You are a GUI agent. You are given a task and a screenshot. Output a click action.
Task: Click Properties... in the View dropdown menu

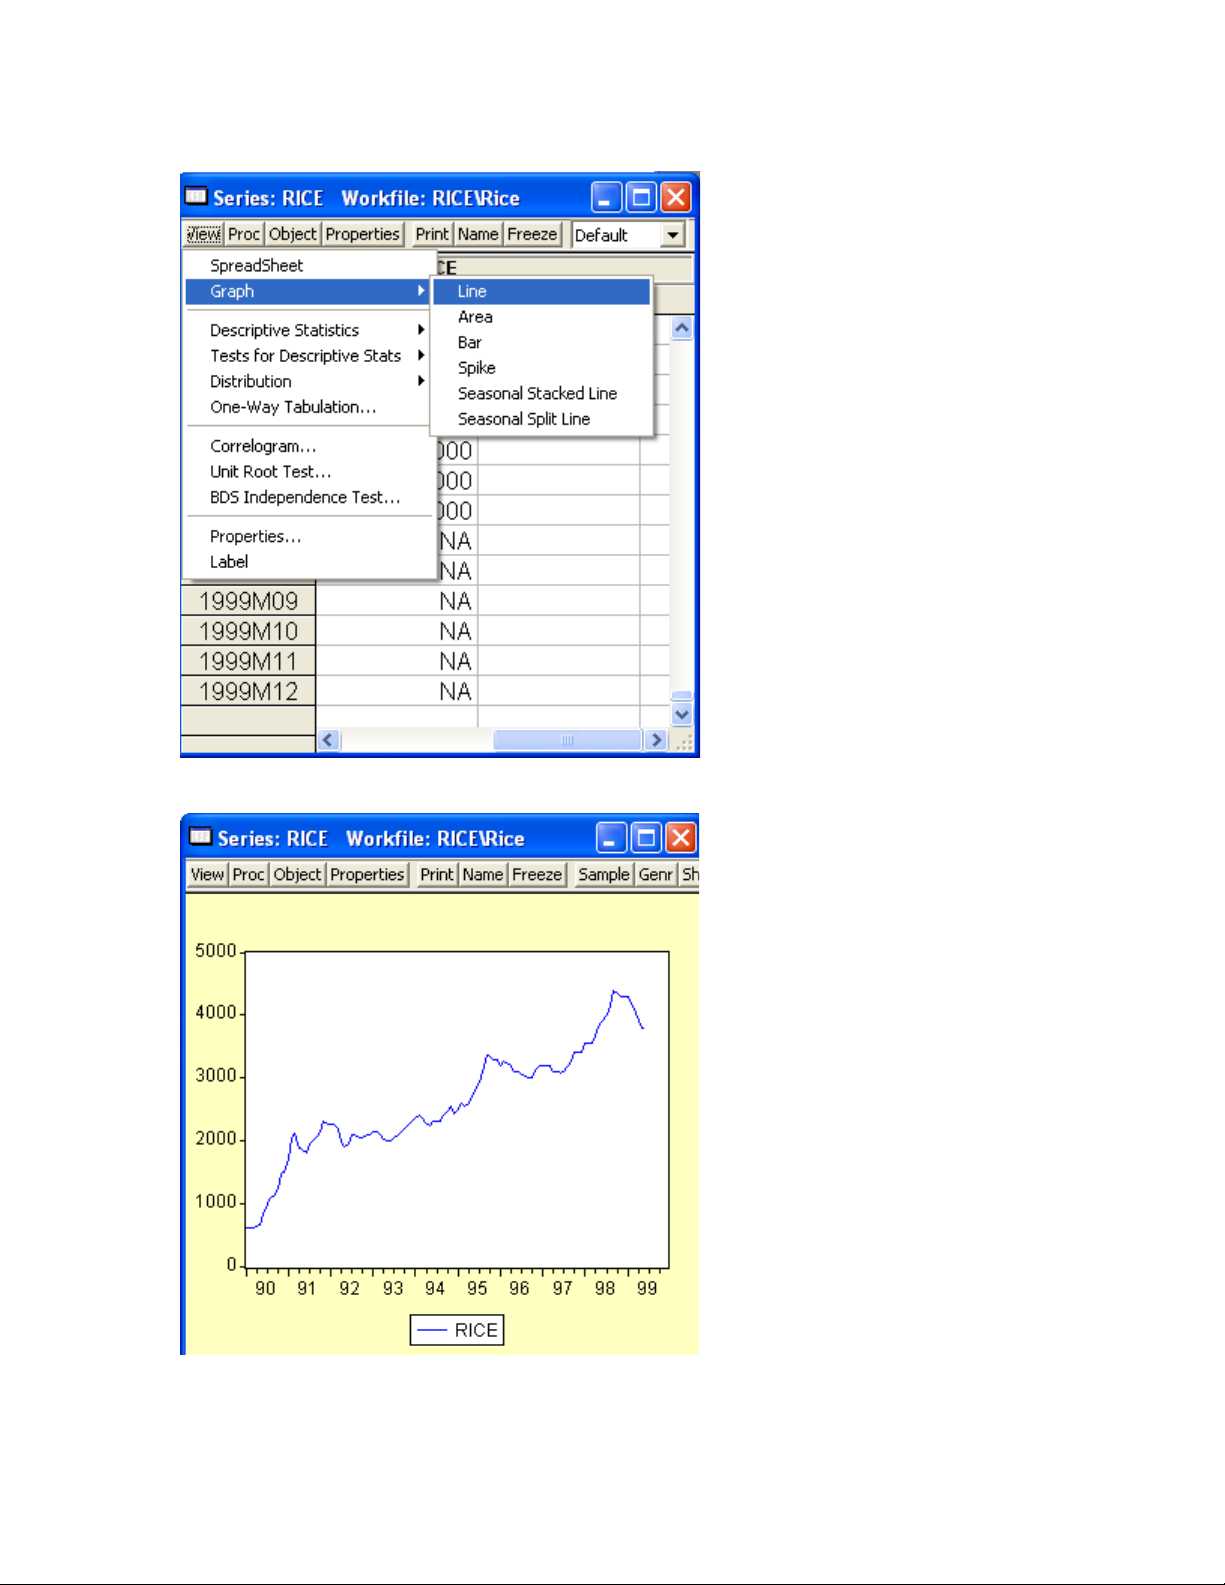click(310, 536)
